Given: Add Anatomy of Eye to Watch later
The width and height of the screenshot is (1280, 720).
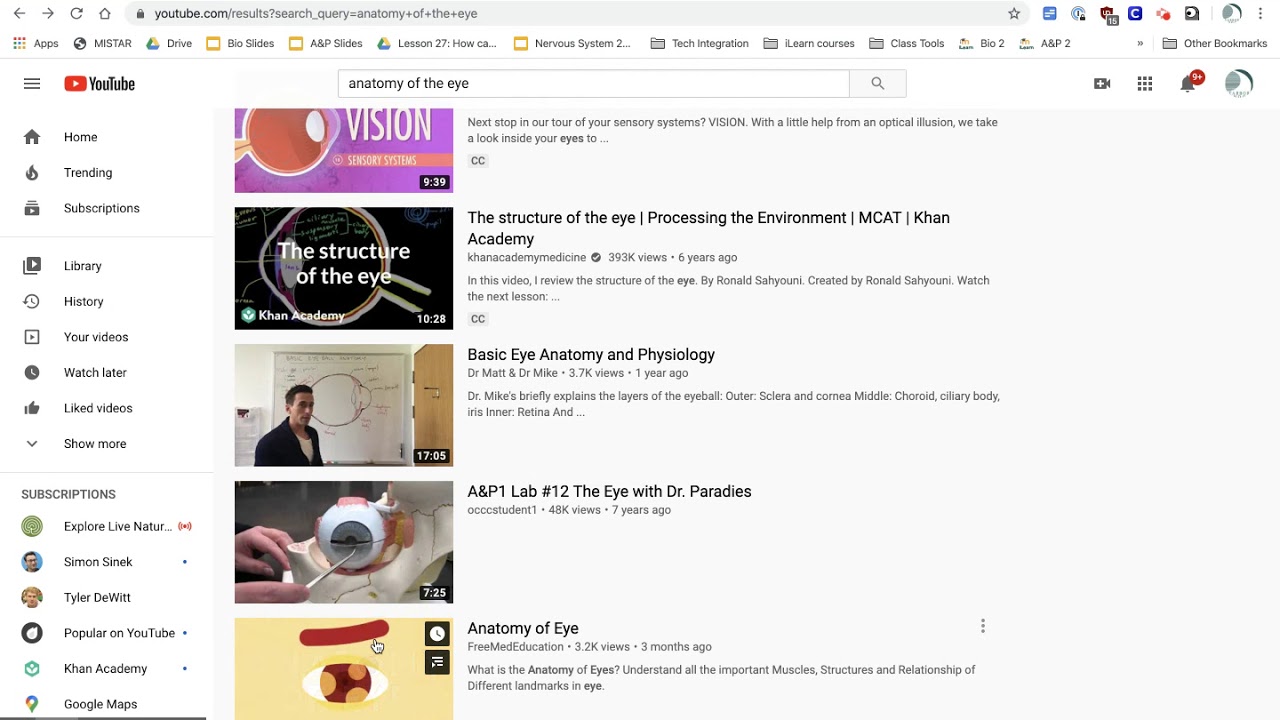Looking at the screenshot, I should pos(437,634).
